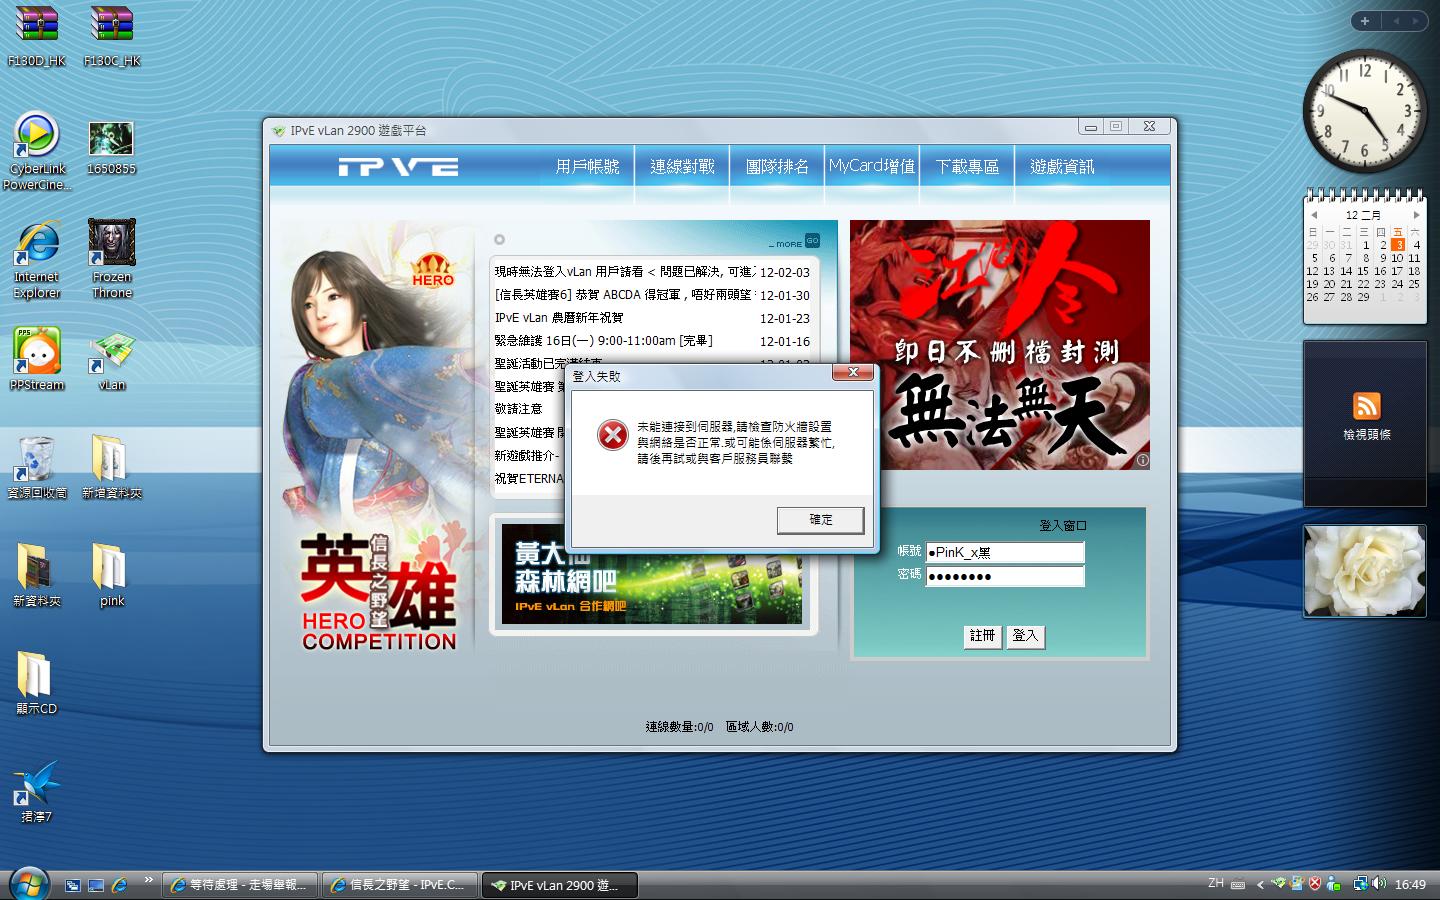The width and height of the screenshot is (1440, 900).
Task: Launch the Frozen Throne game shortcut
Action: pos(112,260)
